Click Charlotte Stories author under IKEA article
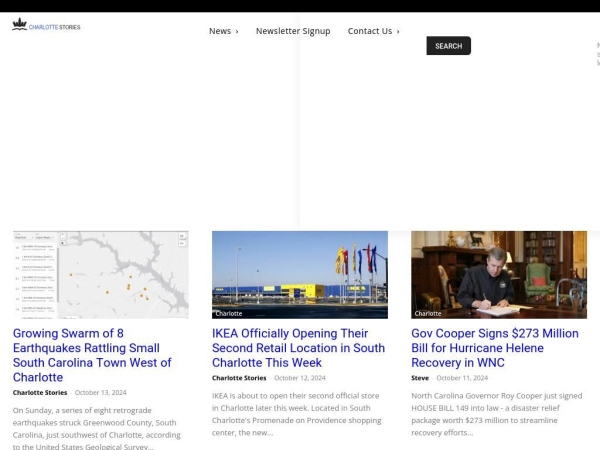 tap(239, 378)
